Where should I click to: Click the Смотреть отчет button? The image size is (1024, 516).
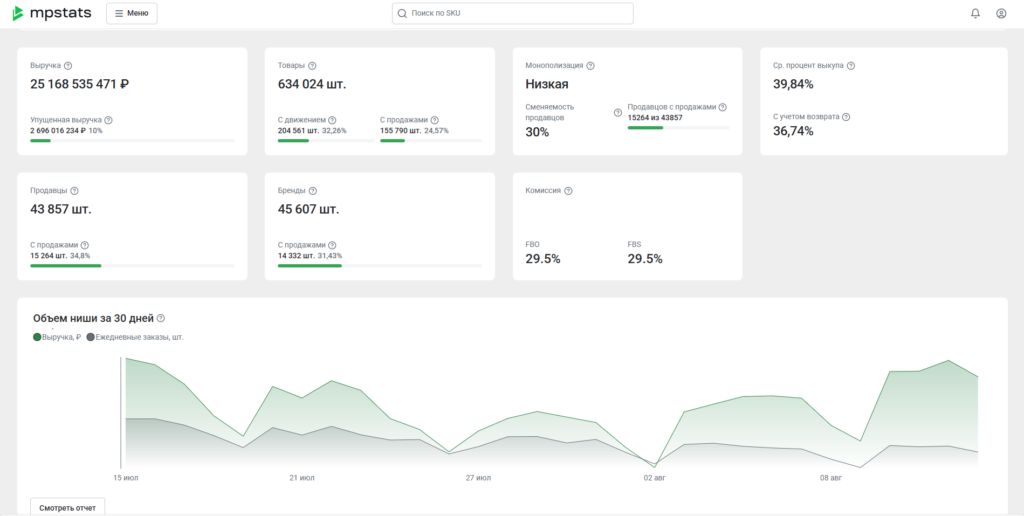[67, 507]
